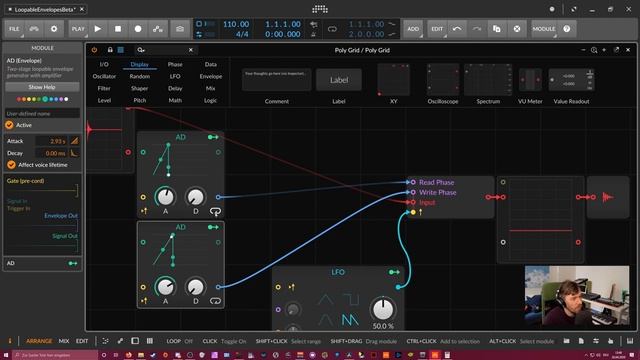Toggle loop button on top AD module

[215, 211]
